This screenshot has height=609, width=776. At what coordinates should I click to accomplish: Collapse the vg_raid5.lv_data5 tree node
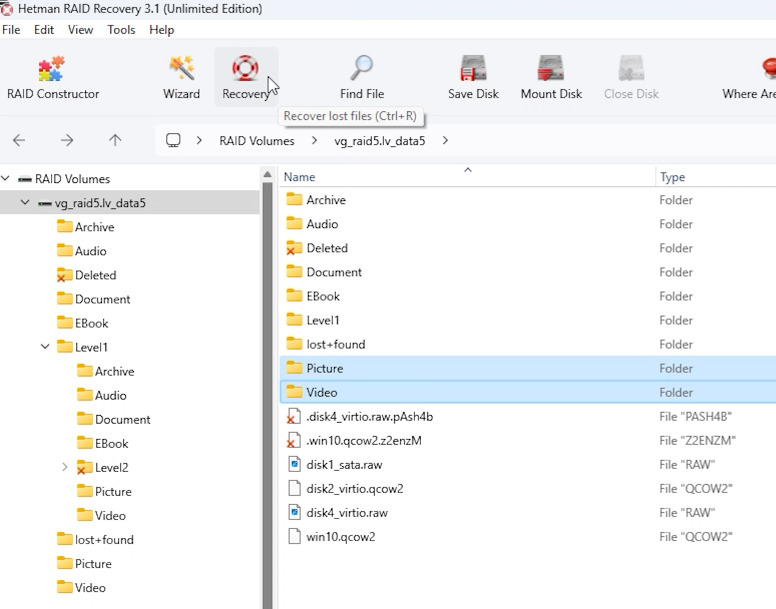pos(25,202)
